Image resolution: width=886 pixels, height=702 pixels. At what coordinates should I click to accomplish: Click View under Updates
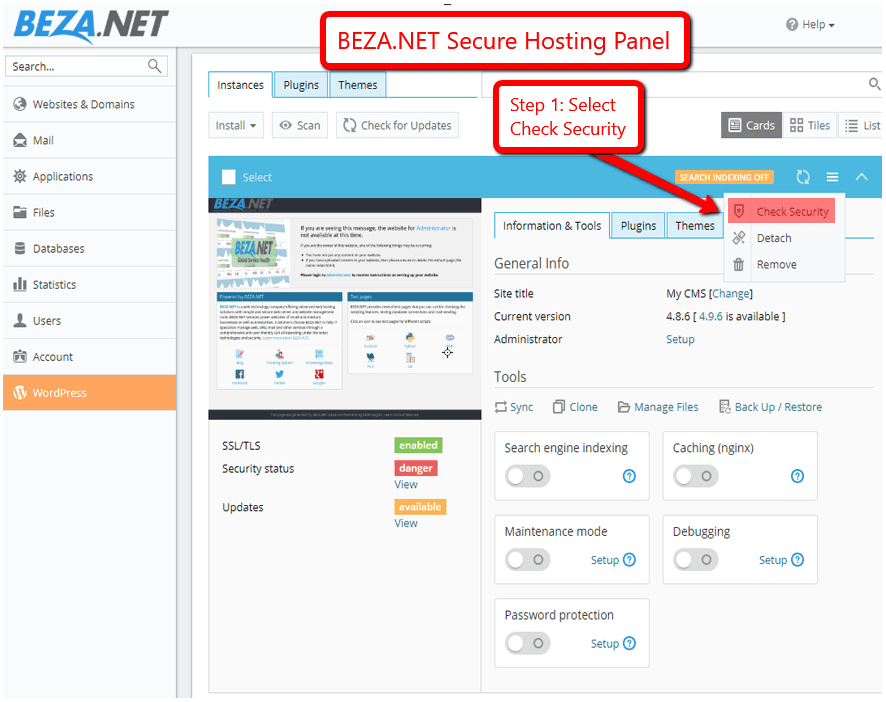click(406, 523)
